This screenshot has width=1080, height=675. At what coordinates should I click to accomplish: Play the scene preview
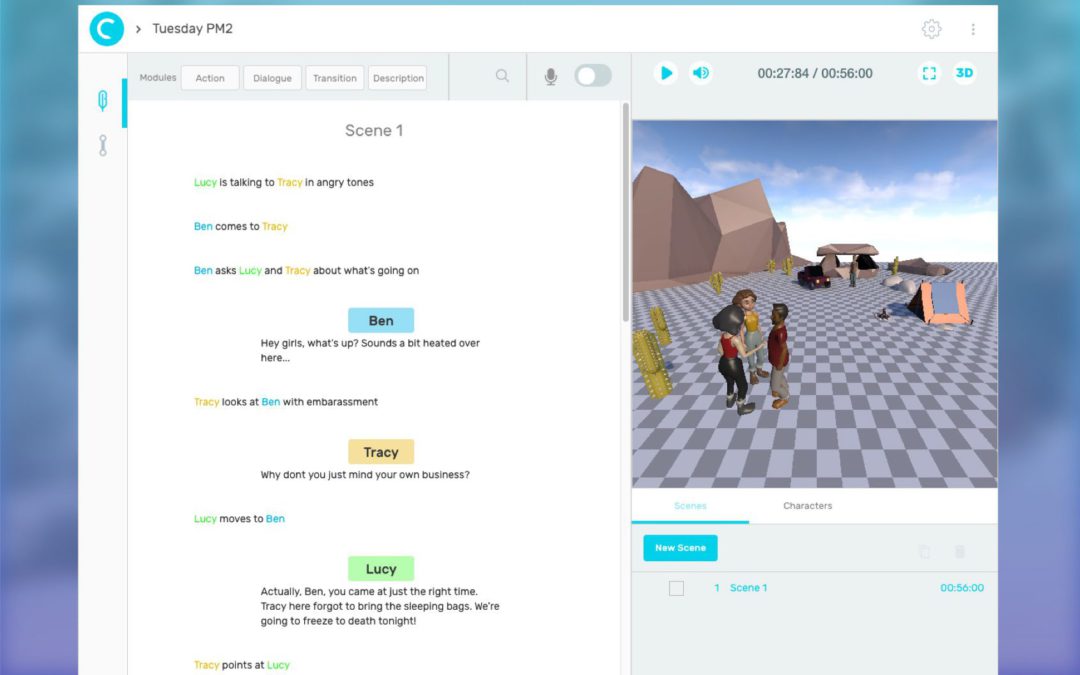pyautogui.click(x=665, y=72)
